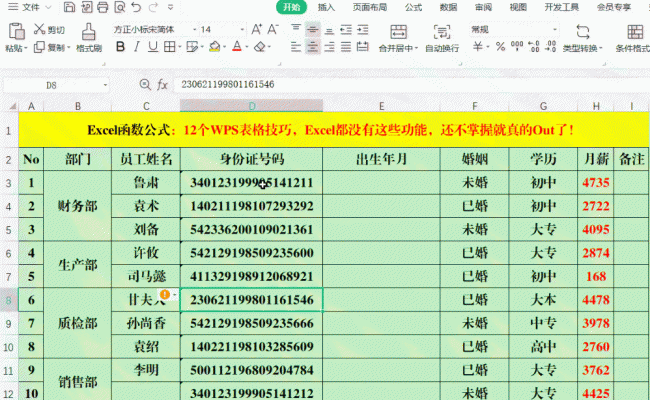The height and width of the screenshot is (400, 650).
Task: Click the decrease indent icon
Action: click(346, 29)
